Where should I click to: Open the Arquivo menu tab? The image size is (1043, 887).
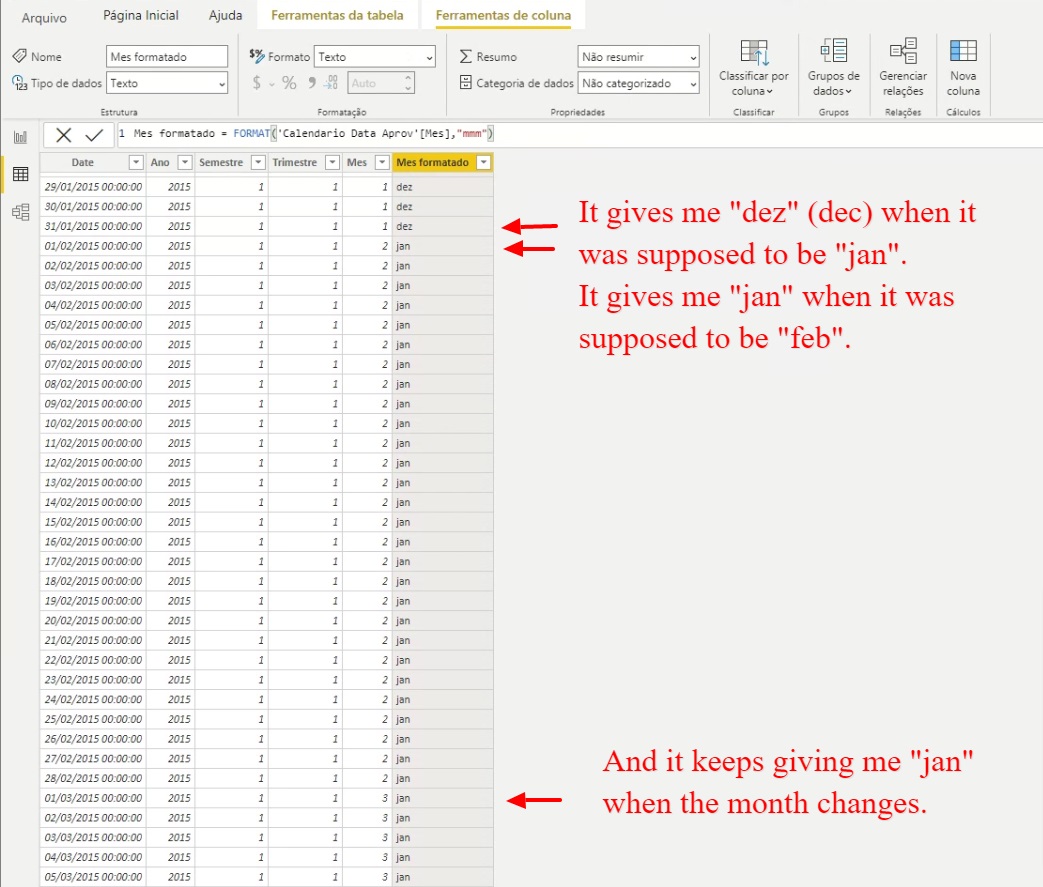(44, 18)
